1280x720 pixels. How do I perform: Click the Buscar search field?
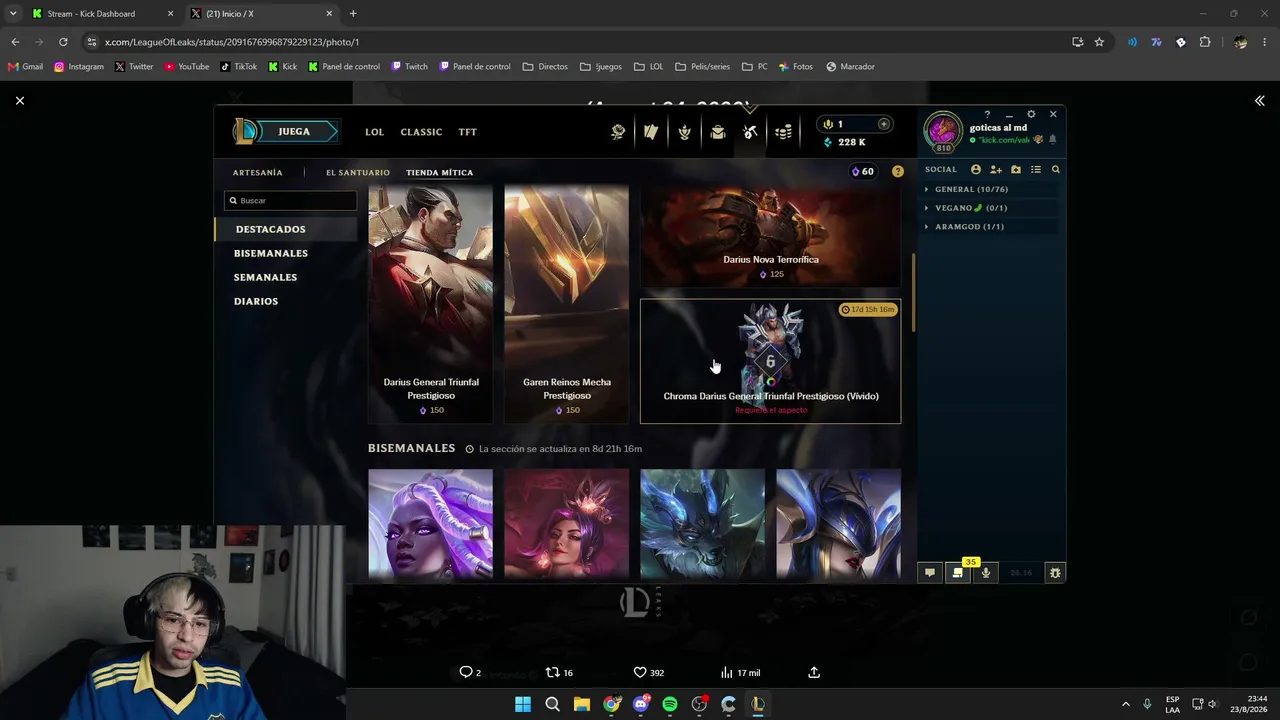pos(291,200)
